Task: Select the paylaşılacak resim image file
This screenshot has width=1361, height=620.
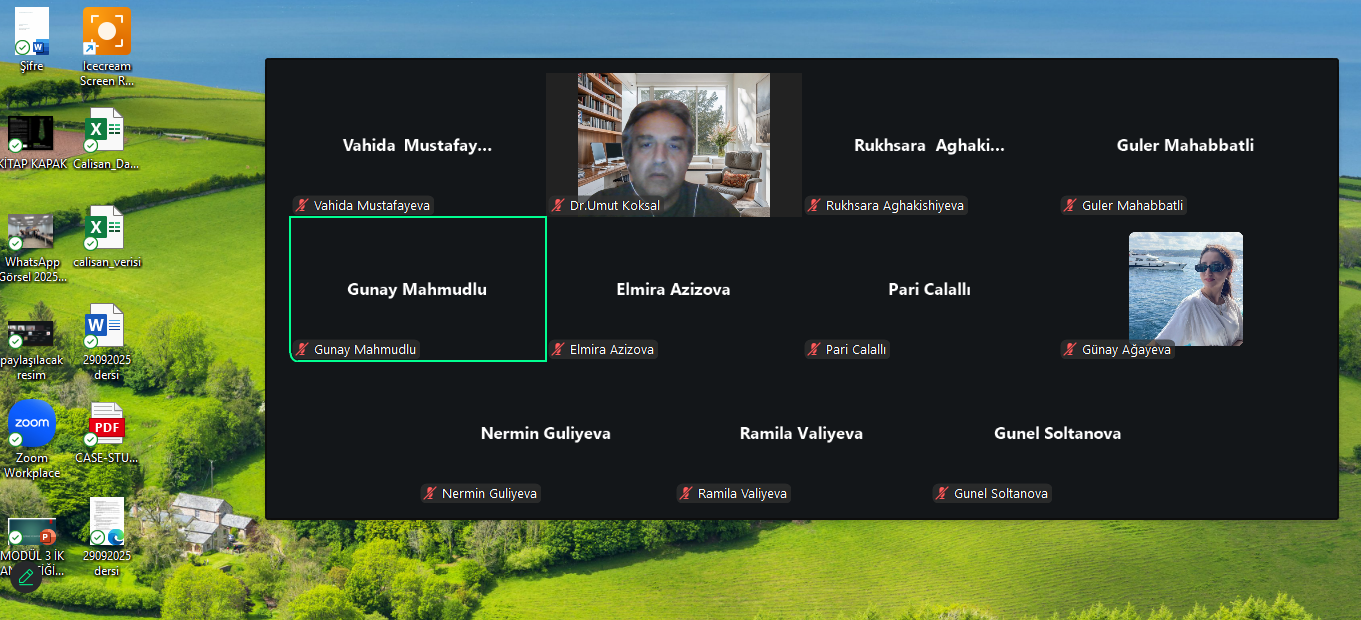Action: click(32, 350)
